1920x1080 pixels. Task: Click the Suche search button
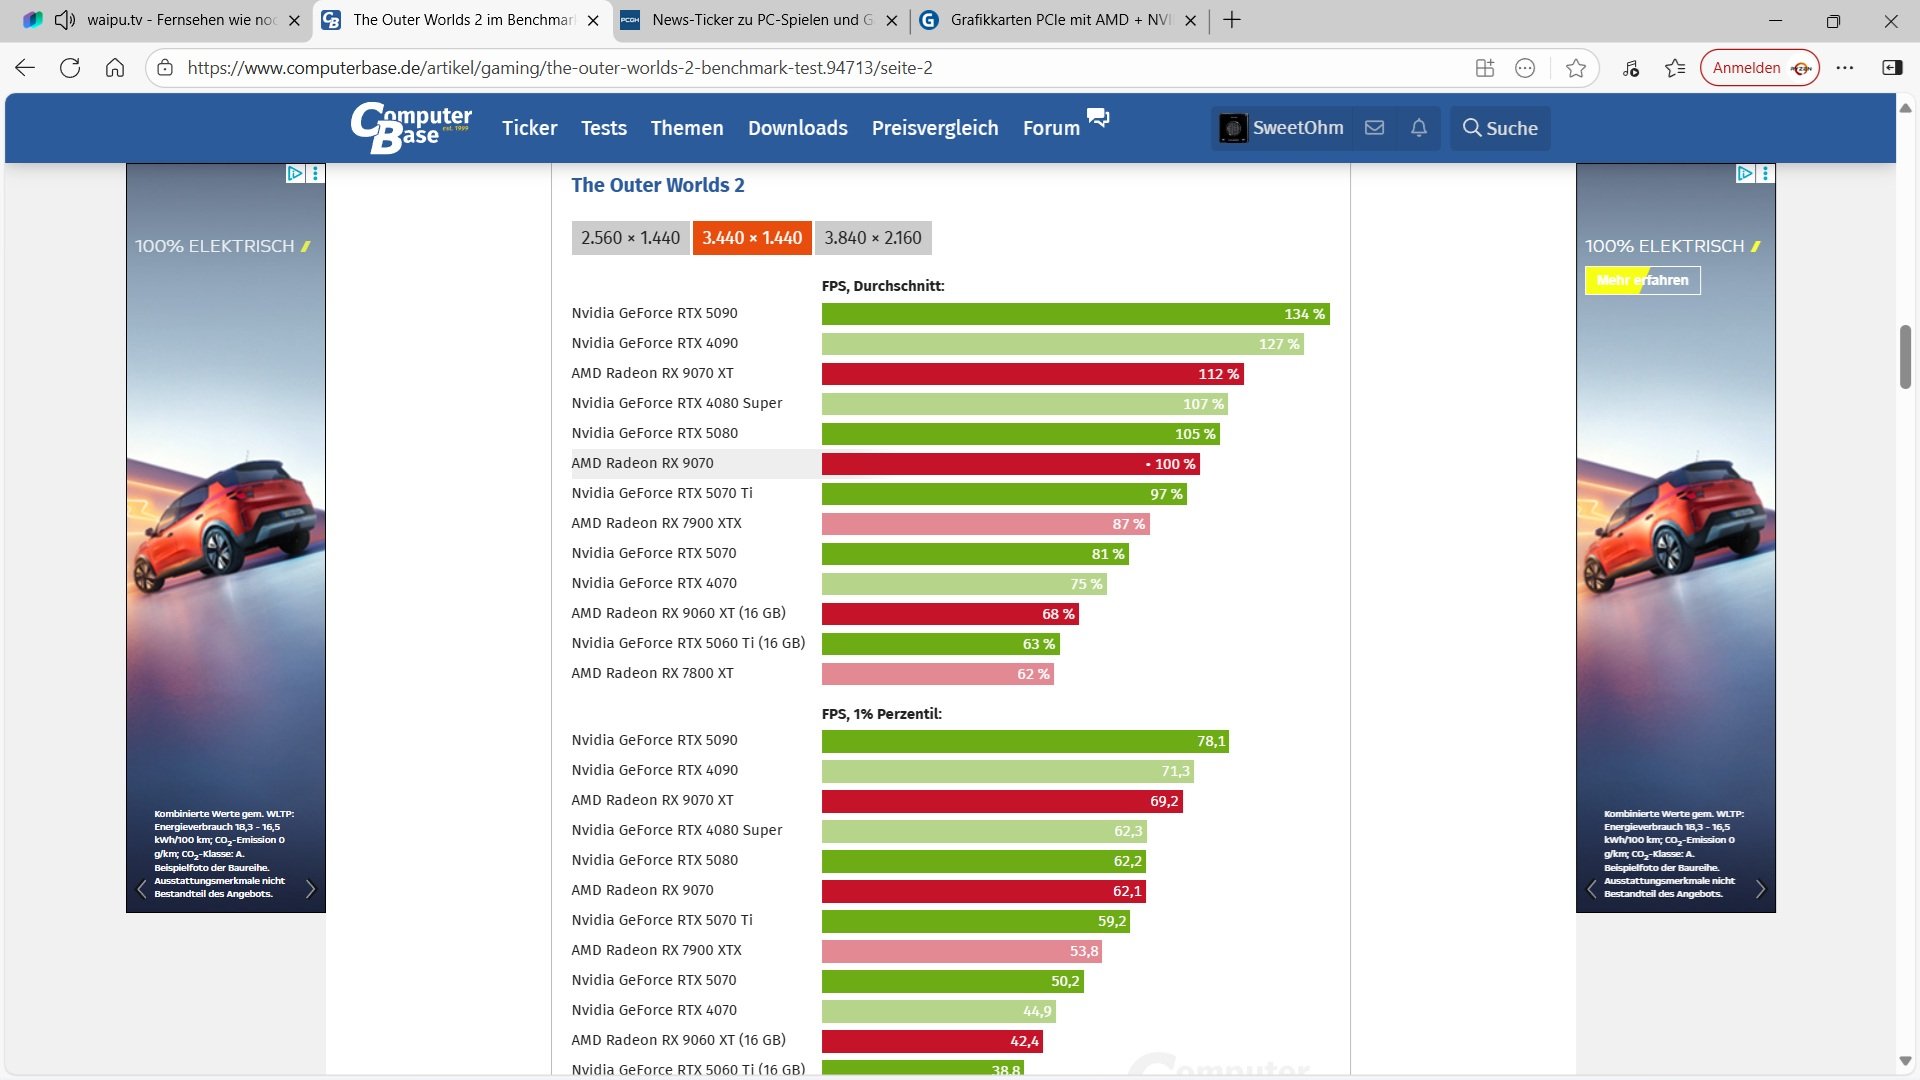[x=1500, y=128]
